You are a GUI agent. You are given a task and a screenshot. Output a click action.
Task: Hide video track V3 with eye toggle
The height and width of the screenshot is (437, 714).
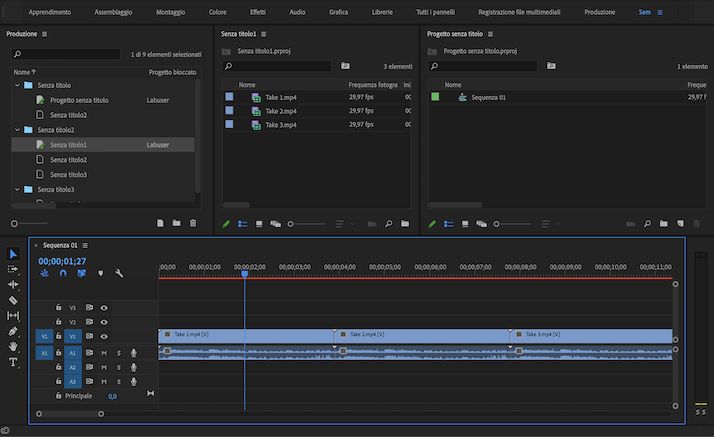coord(104,308)
